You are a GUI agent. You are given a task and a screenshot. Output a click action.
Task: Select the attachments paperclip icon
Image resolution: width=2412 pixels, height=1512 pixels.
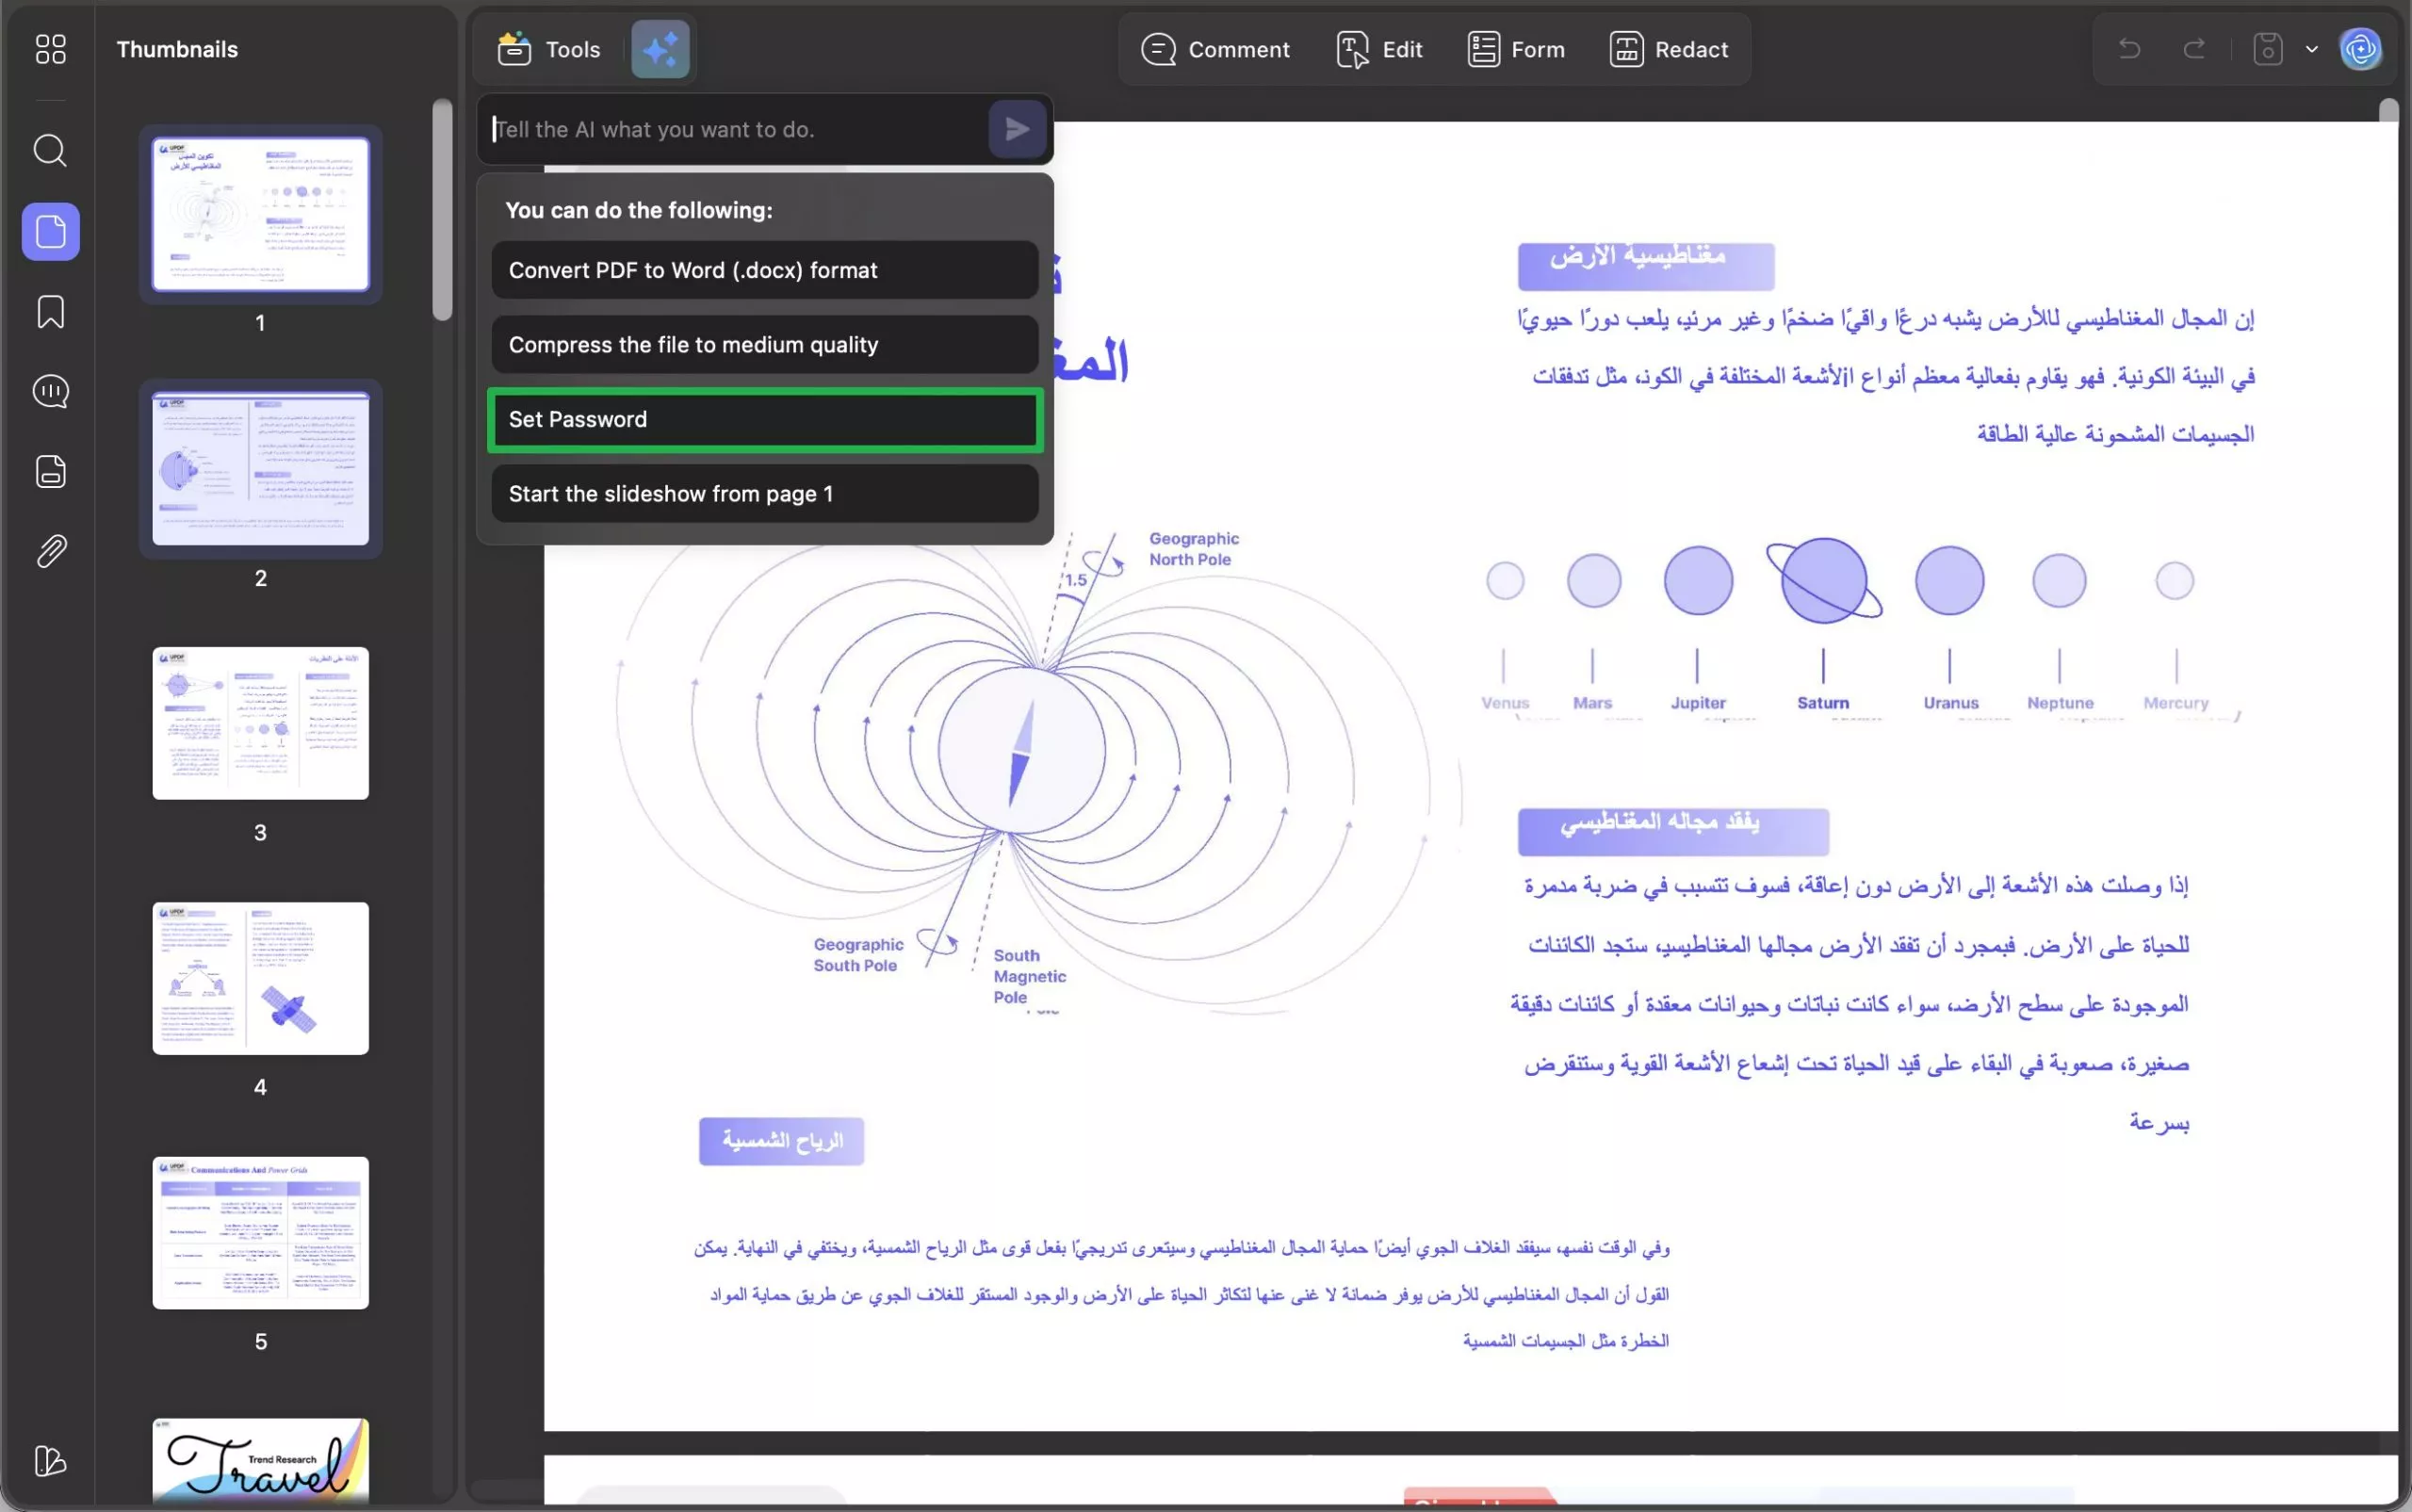coord(50,551)
